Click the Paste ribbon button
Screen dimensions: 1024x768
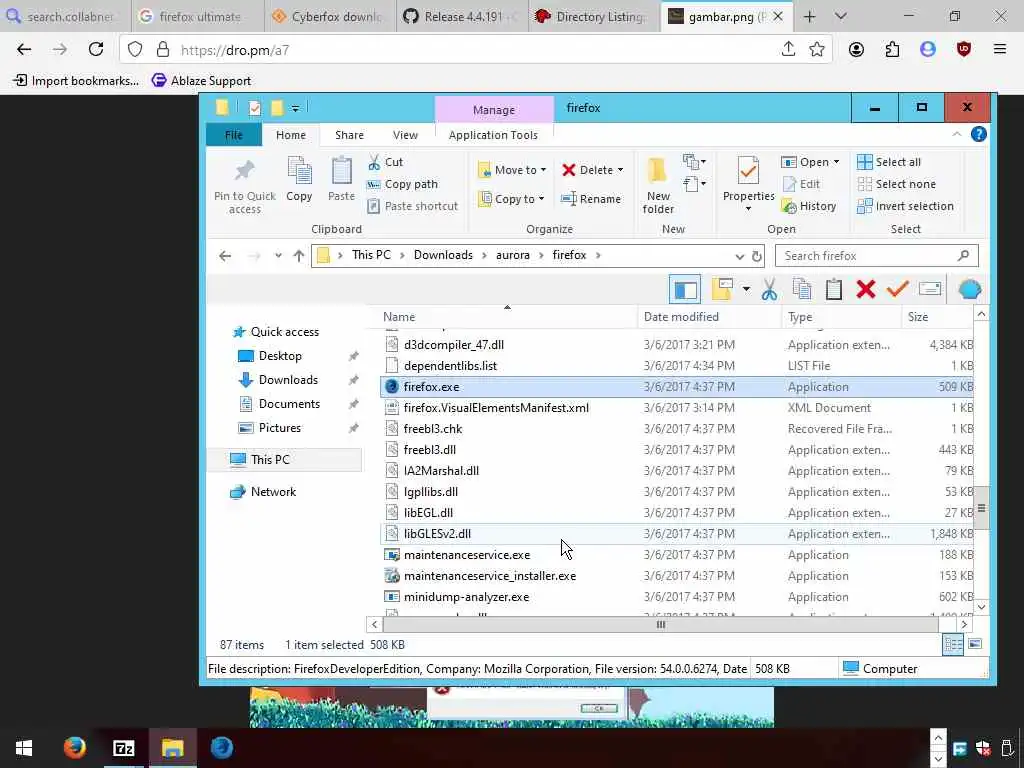click(342, 179)
